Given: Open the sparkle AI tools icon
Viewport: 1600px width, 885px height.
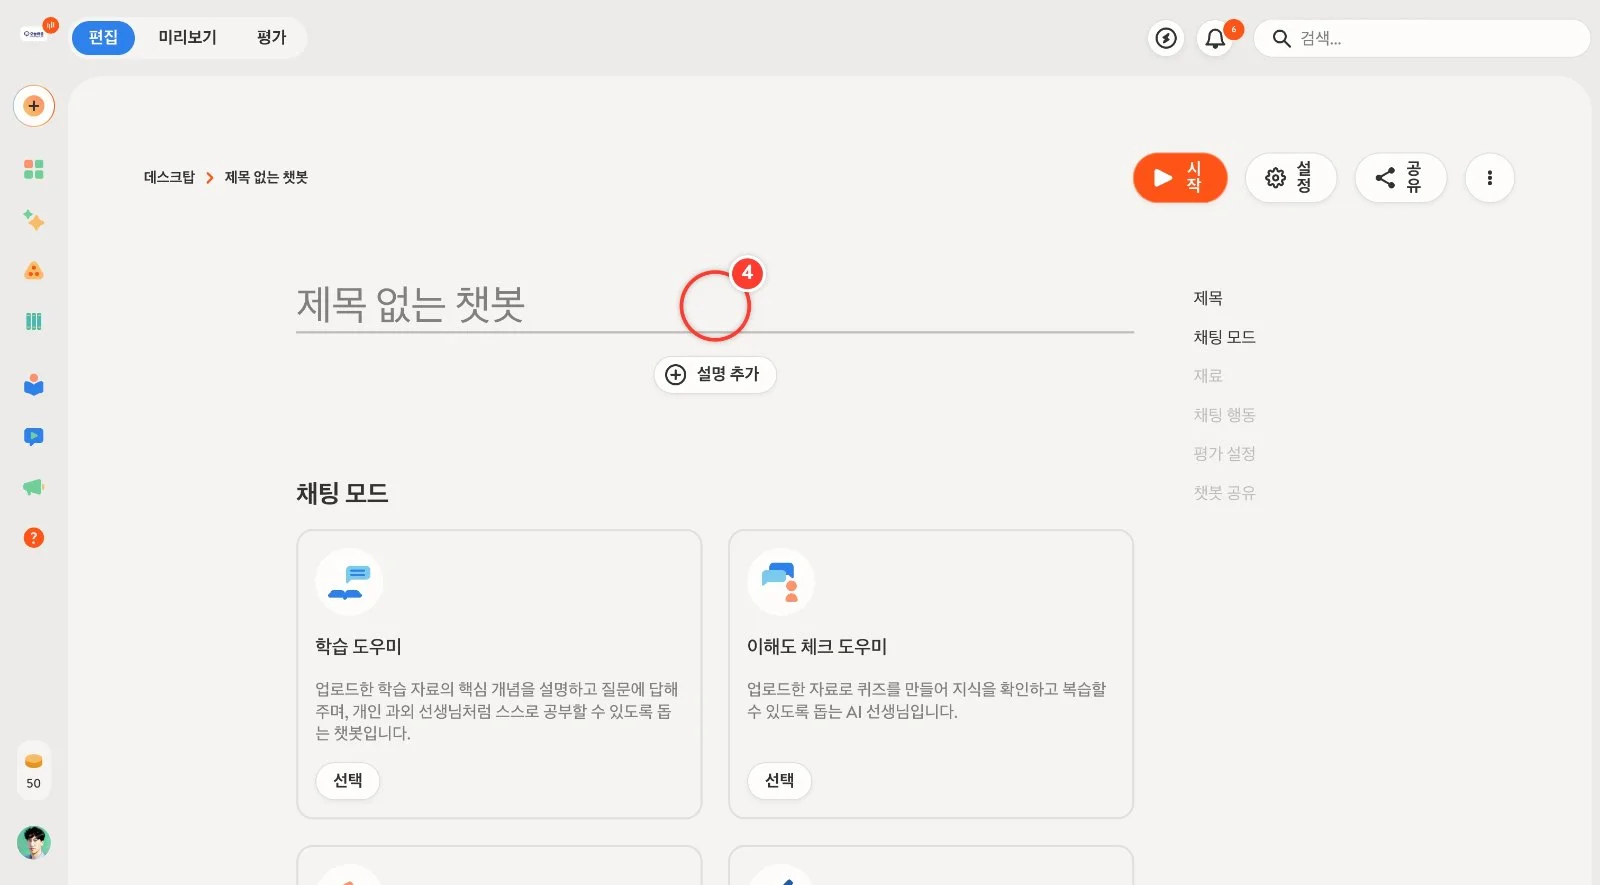Looking at the screenshot, I should 34,220.
